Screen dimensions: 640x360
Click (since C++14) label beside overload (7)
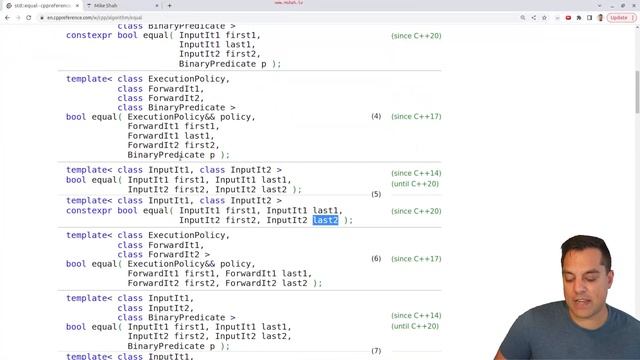tap(416, 316)
